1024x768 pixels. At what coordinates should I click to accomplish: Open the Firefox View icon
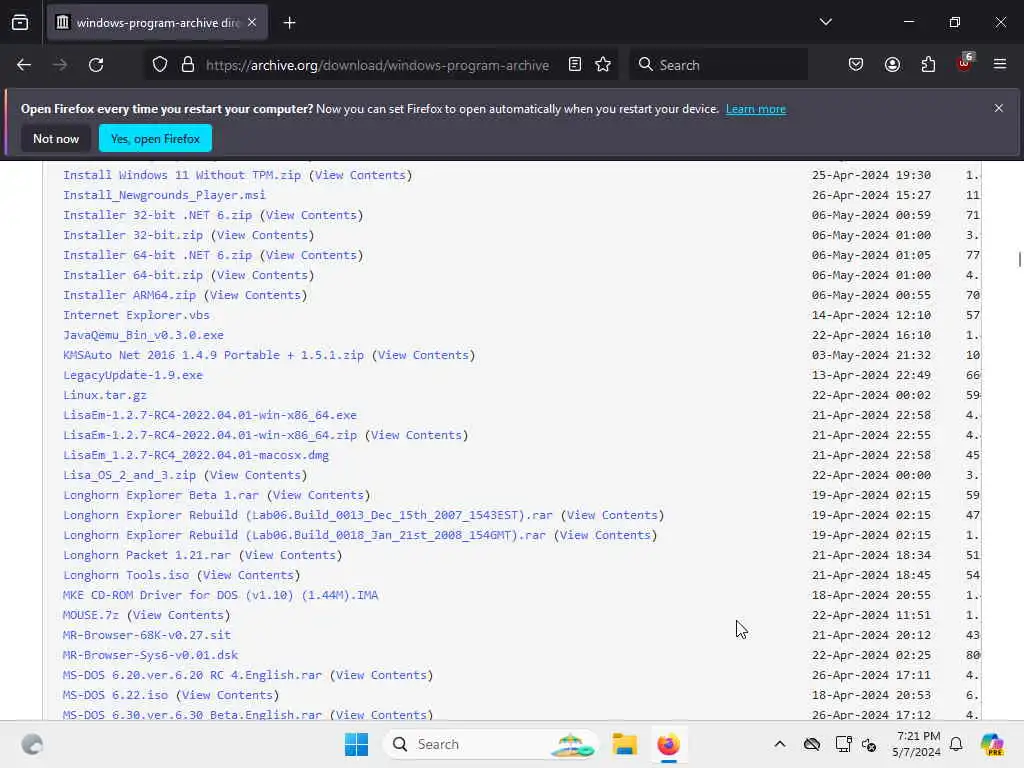coord(20,23)
